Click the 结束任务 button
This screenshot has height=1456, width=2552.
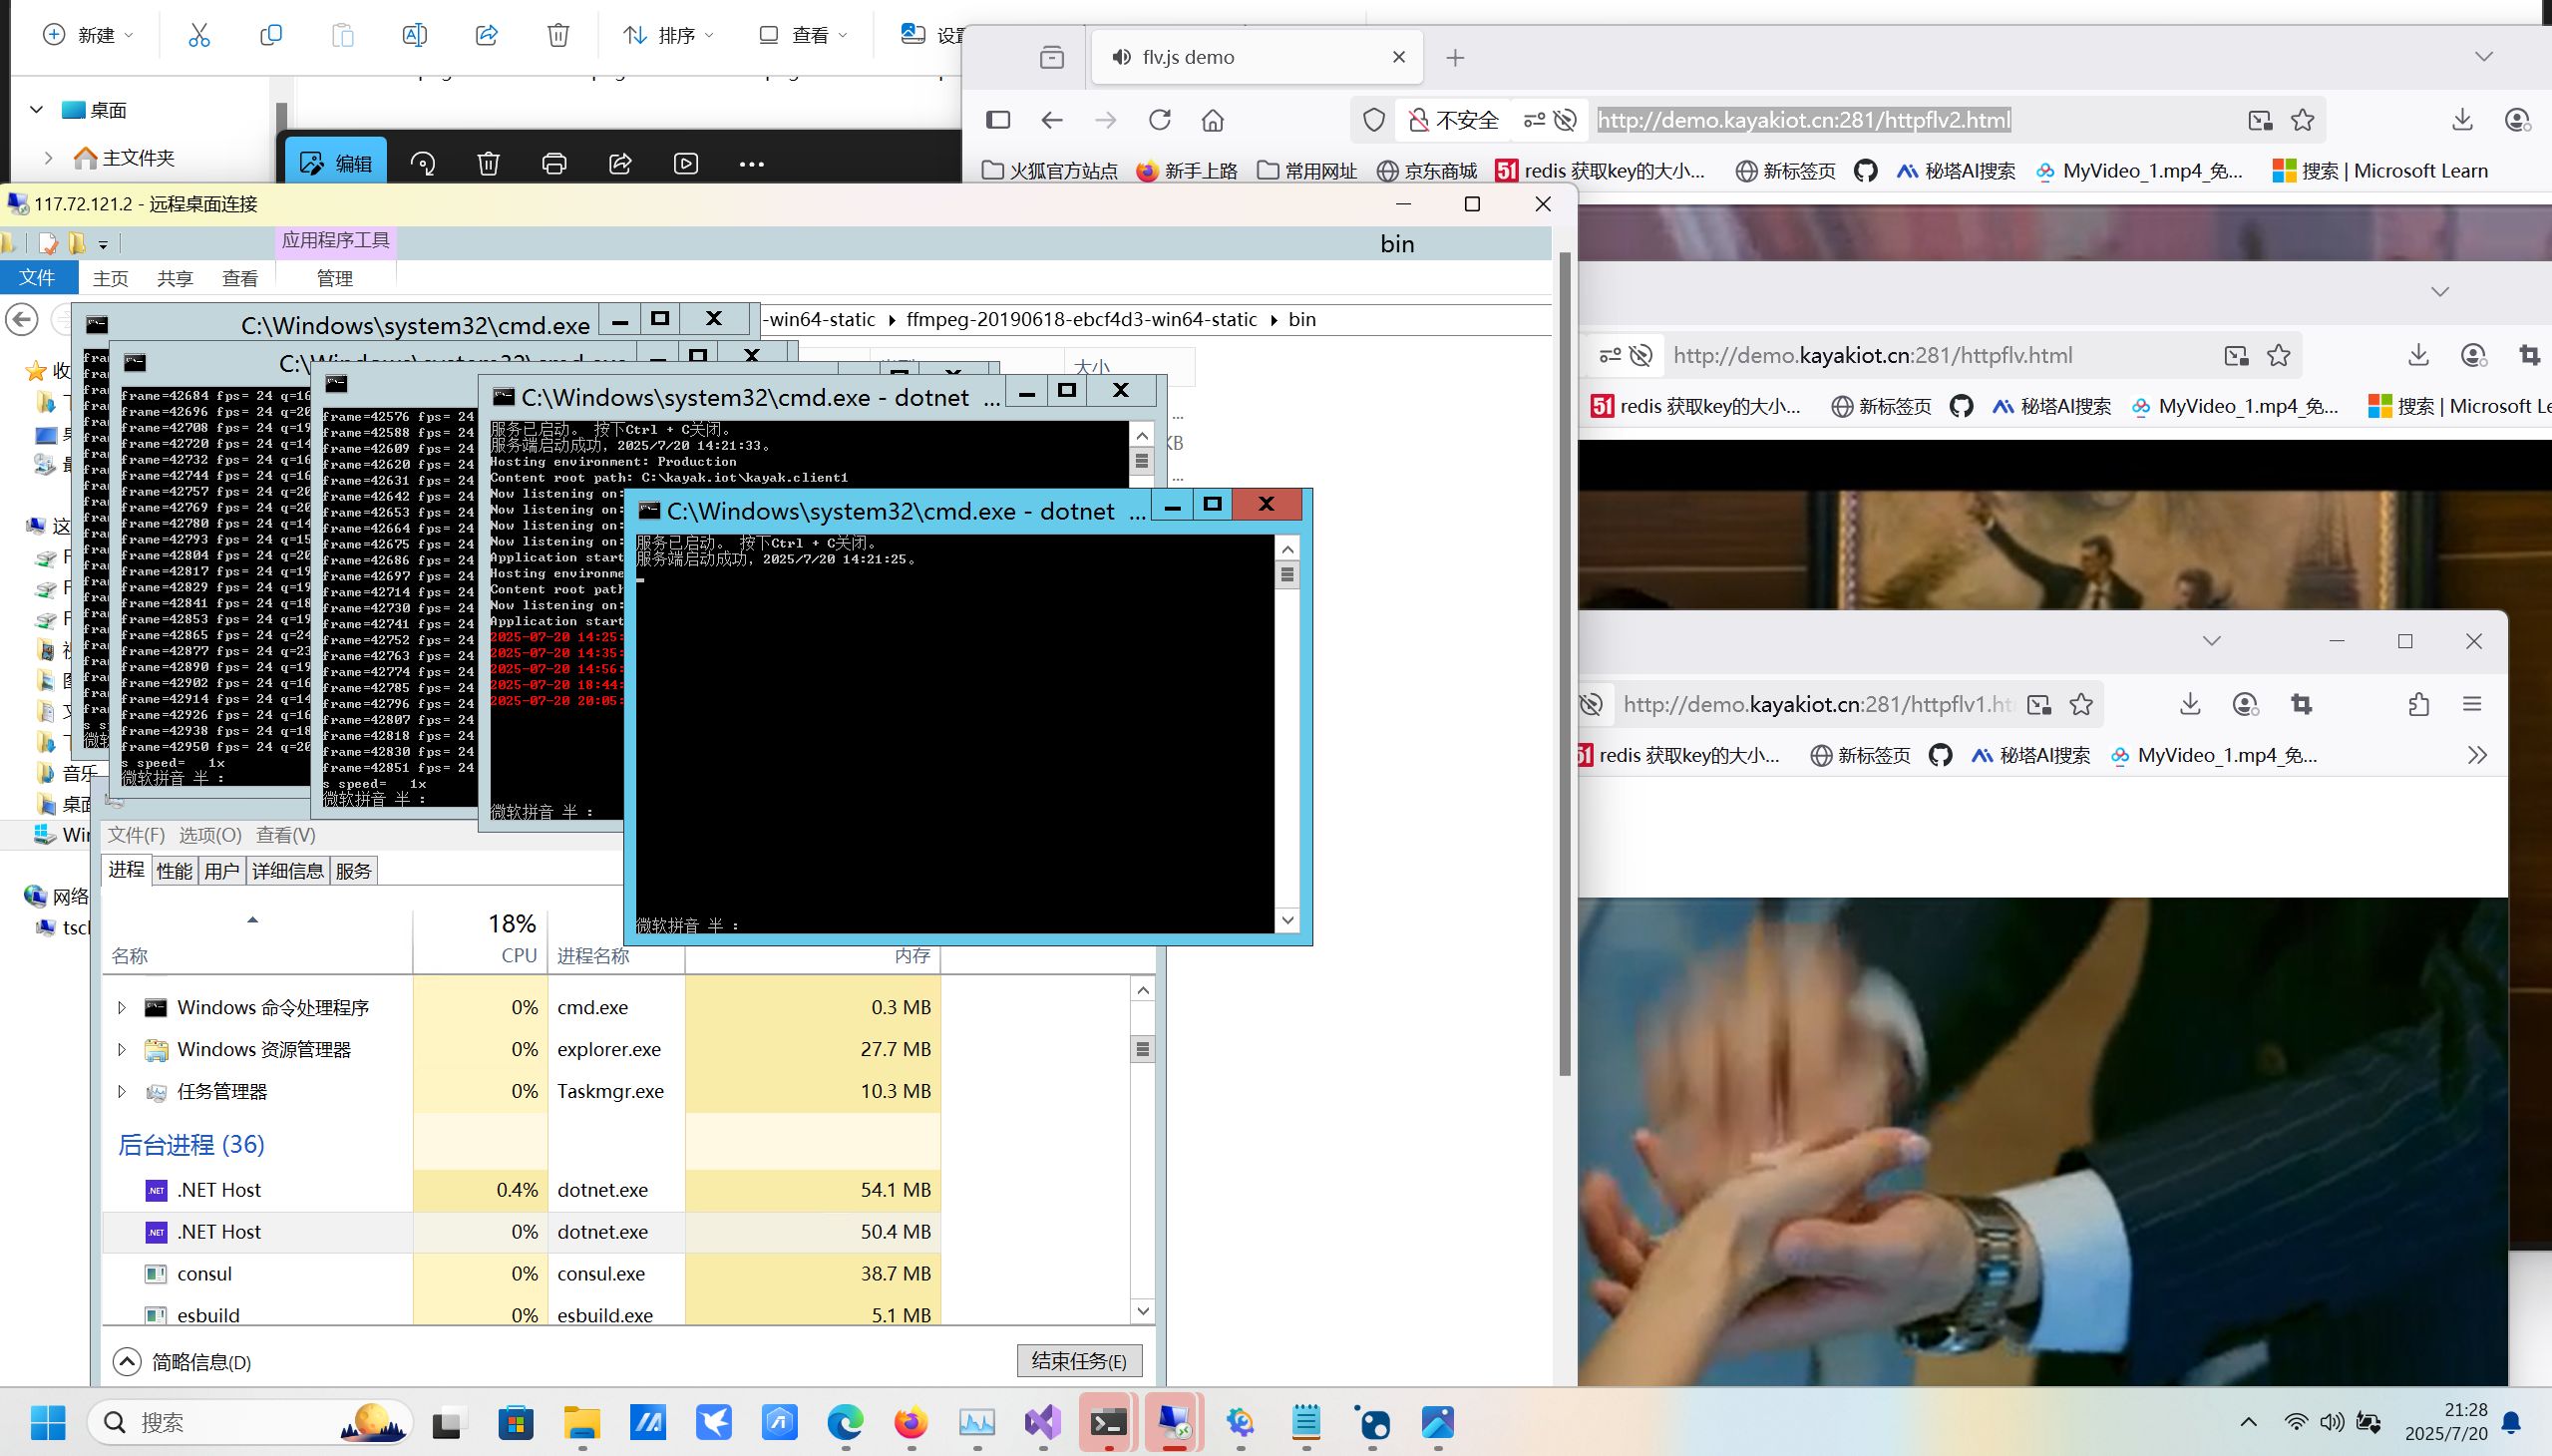click(1079, 1360)
